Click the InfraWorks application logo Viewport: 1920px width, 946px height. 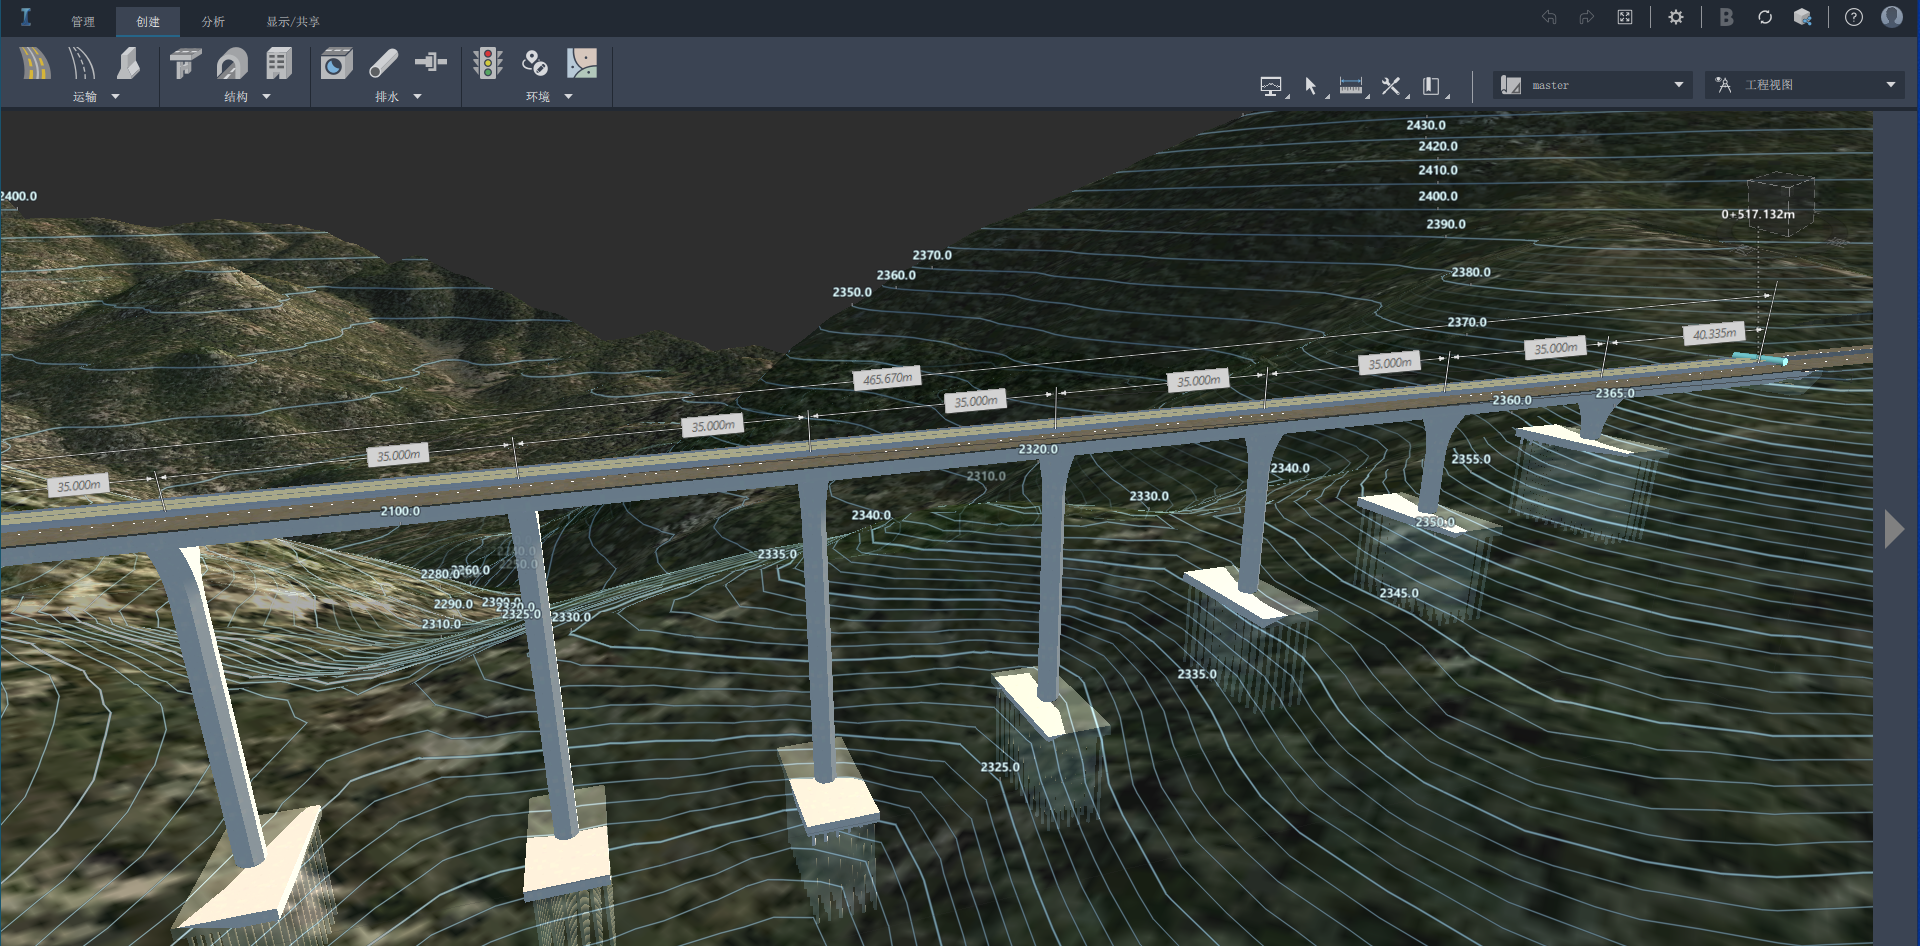click(26, 17)
